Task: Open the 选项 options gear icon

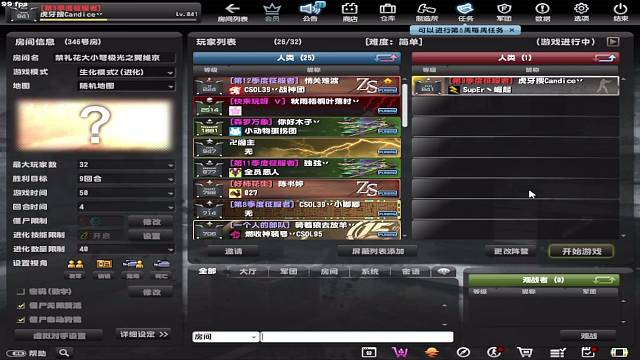Action: [x=581, y=12]
